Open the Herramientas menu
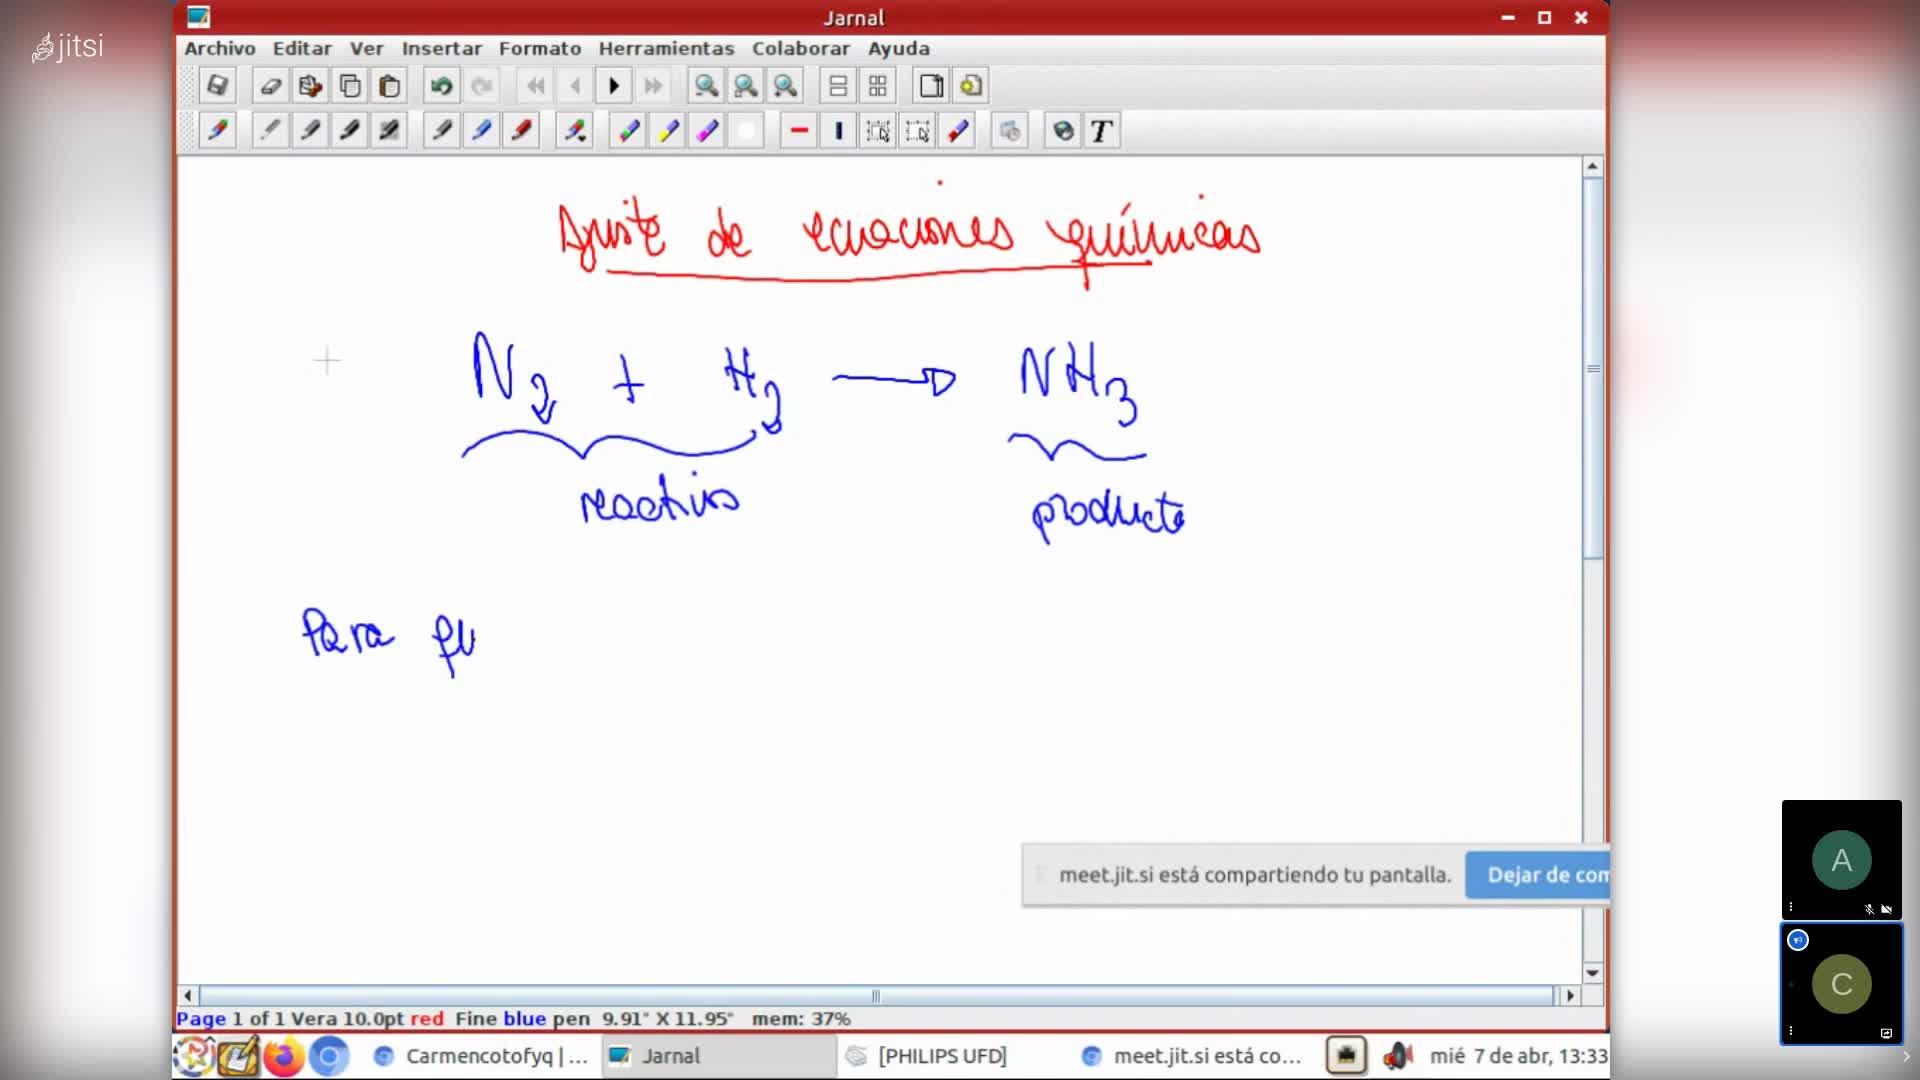The width and height of the screenshot is (1920, 1080). [666, 48]
